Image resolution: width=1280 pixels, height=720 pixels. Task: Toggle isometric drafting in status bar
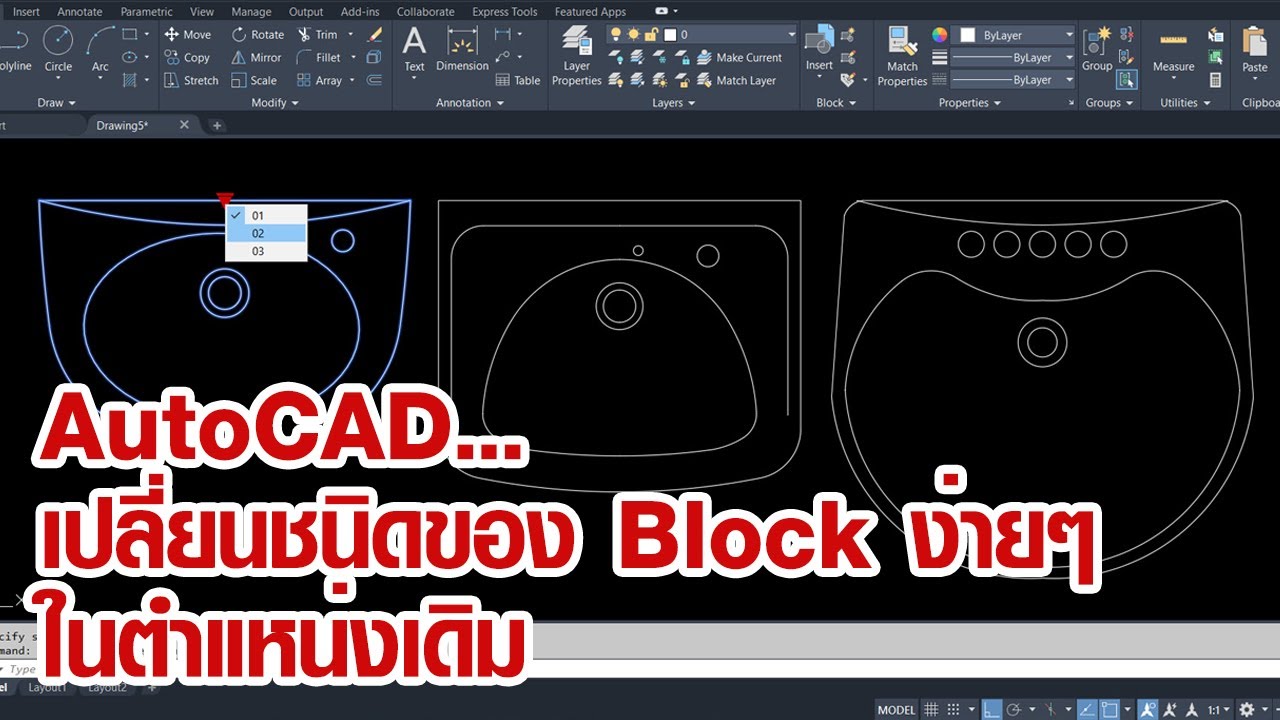click(x=1051, y=710)
